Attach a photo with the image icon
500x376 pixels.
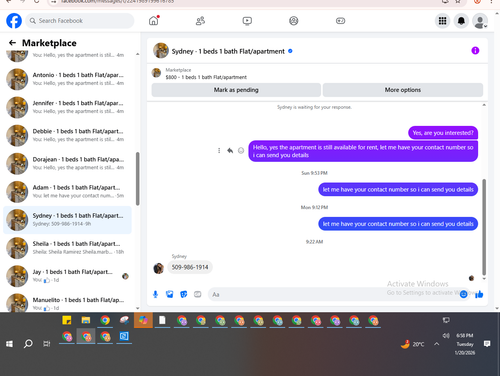coord(170,294)
